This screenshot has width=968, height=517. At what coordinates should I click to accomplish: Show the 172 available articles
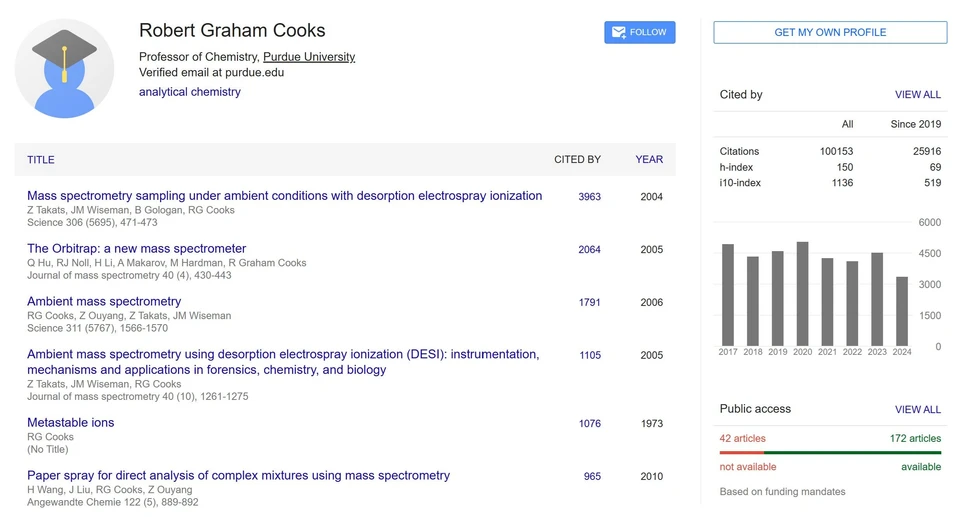[x=915, y=439]
